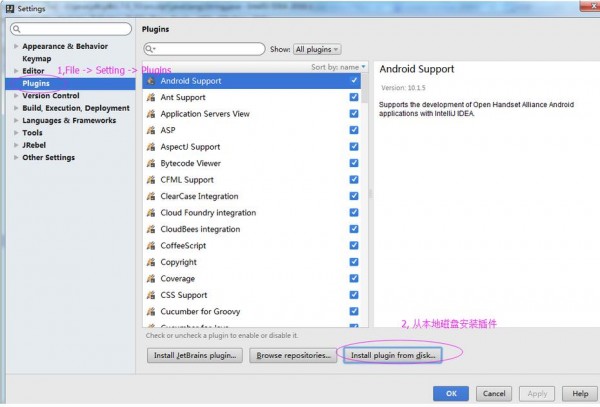
Task: Click the ASP plugin icon
Action: pos(151,131)
